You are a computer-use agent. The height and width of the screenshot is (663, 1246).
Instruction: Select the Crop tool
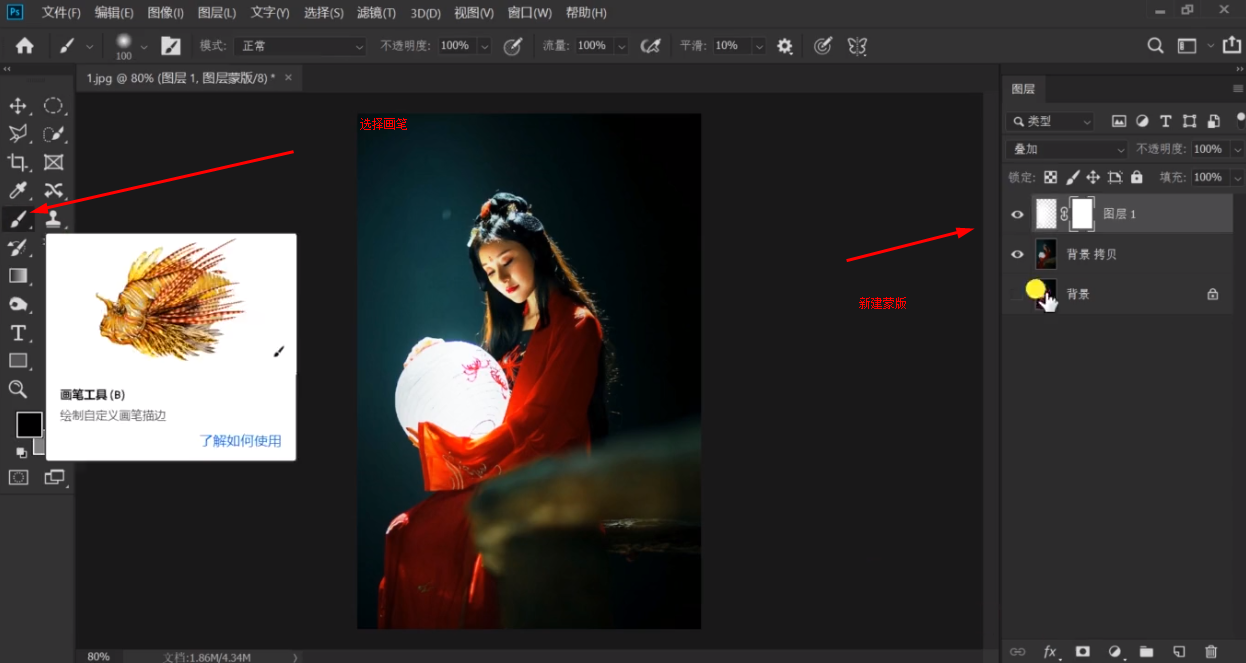tap(18, 162)
